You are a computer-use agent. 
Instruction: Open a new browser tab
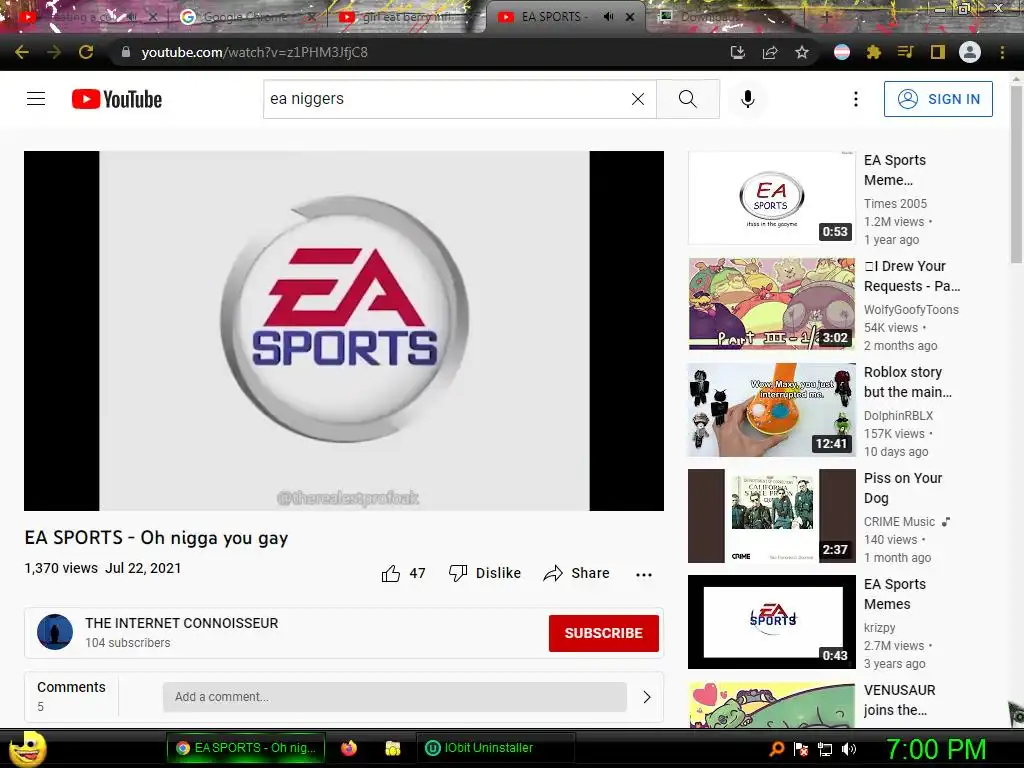click(826, 17)
